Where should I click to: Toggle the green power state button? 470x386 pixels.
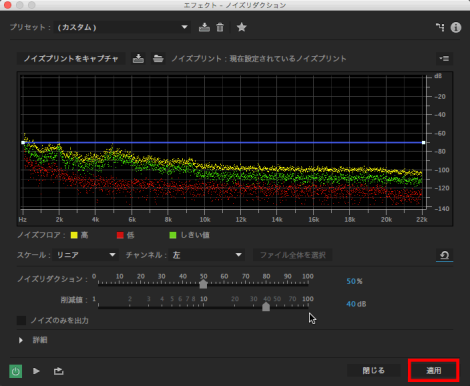15,371
